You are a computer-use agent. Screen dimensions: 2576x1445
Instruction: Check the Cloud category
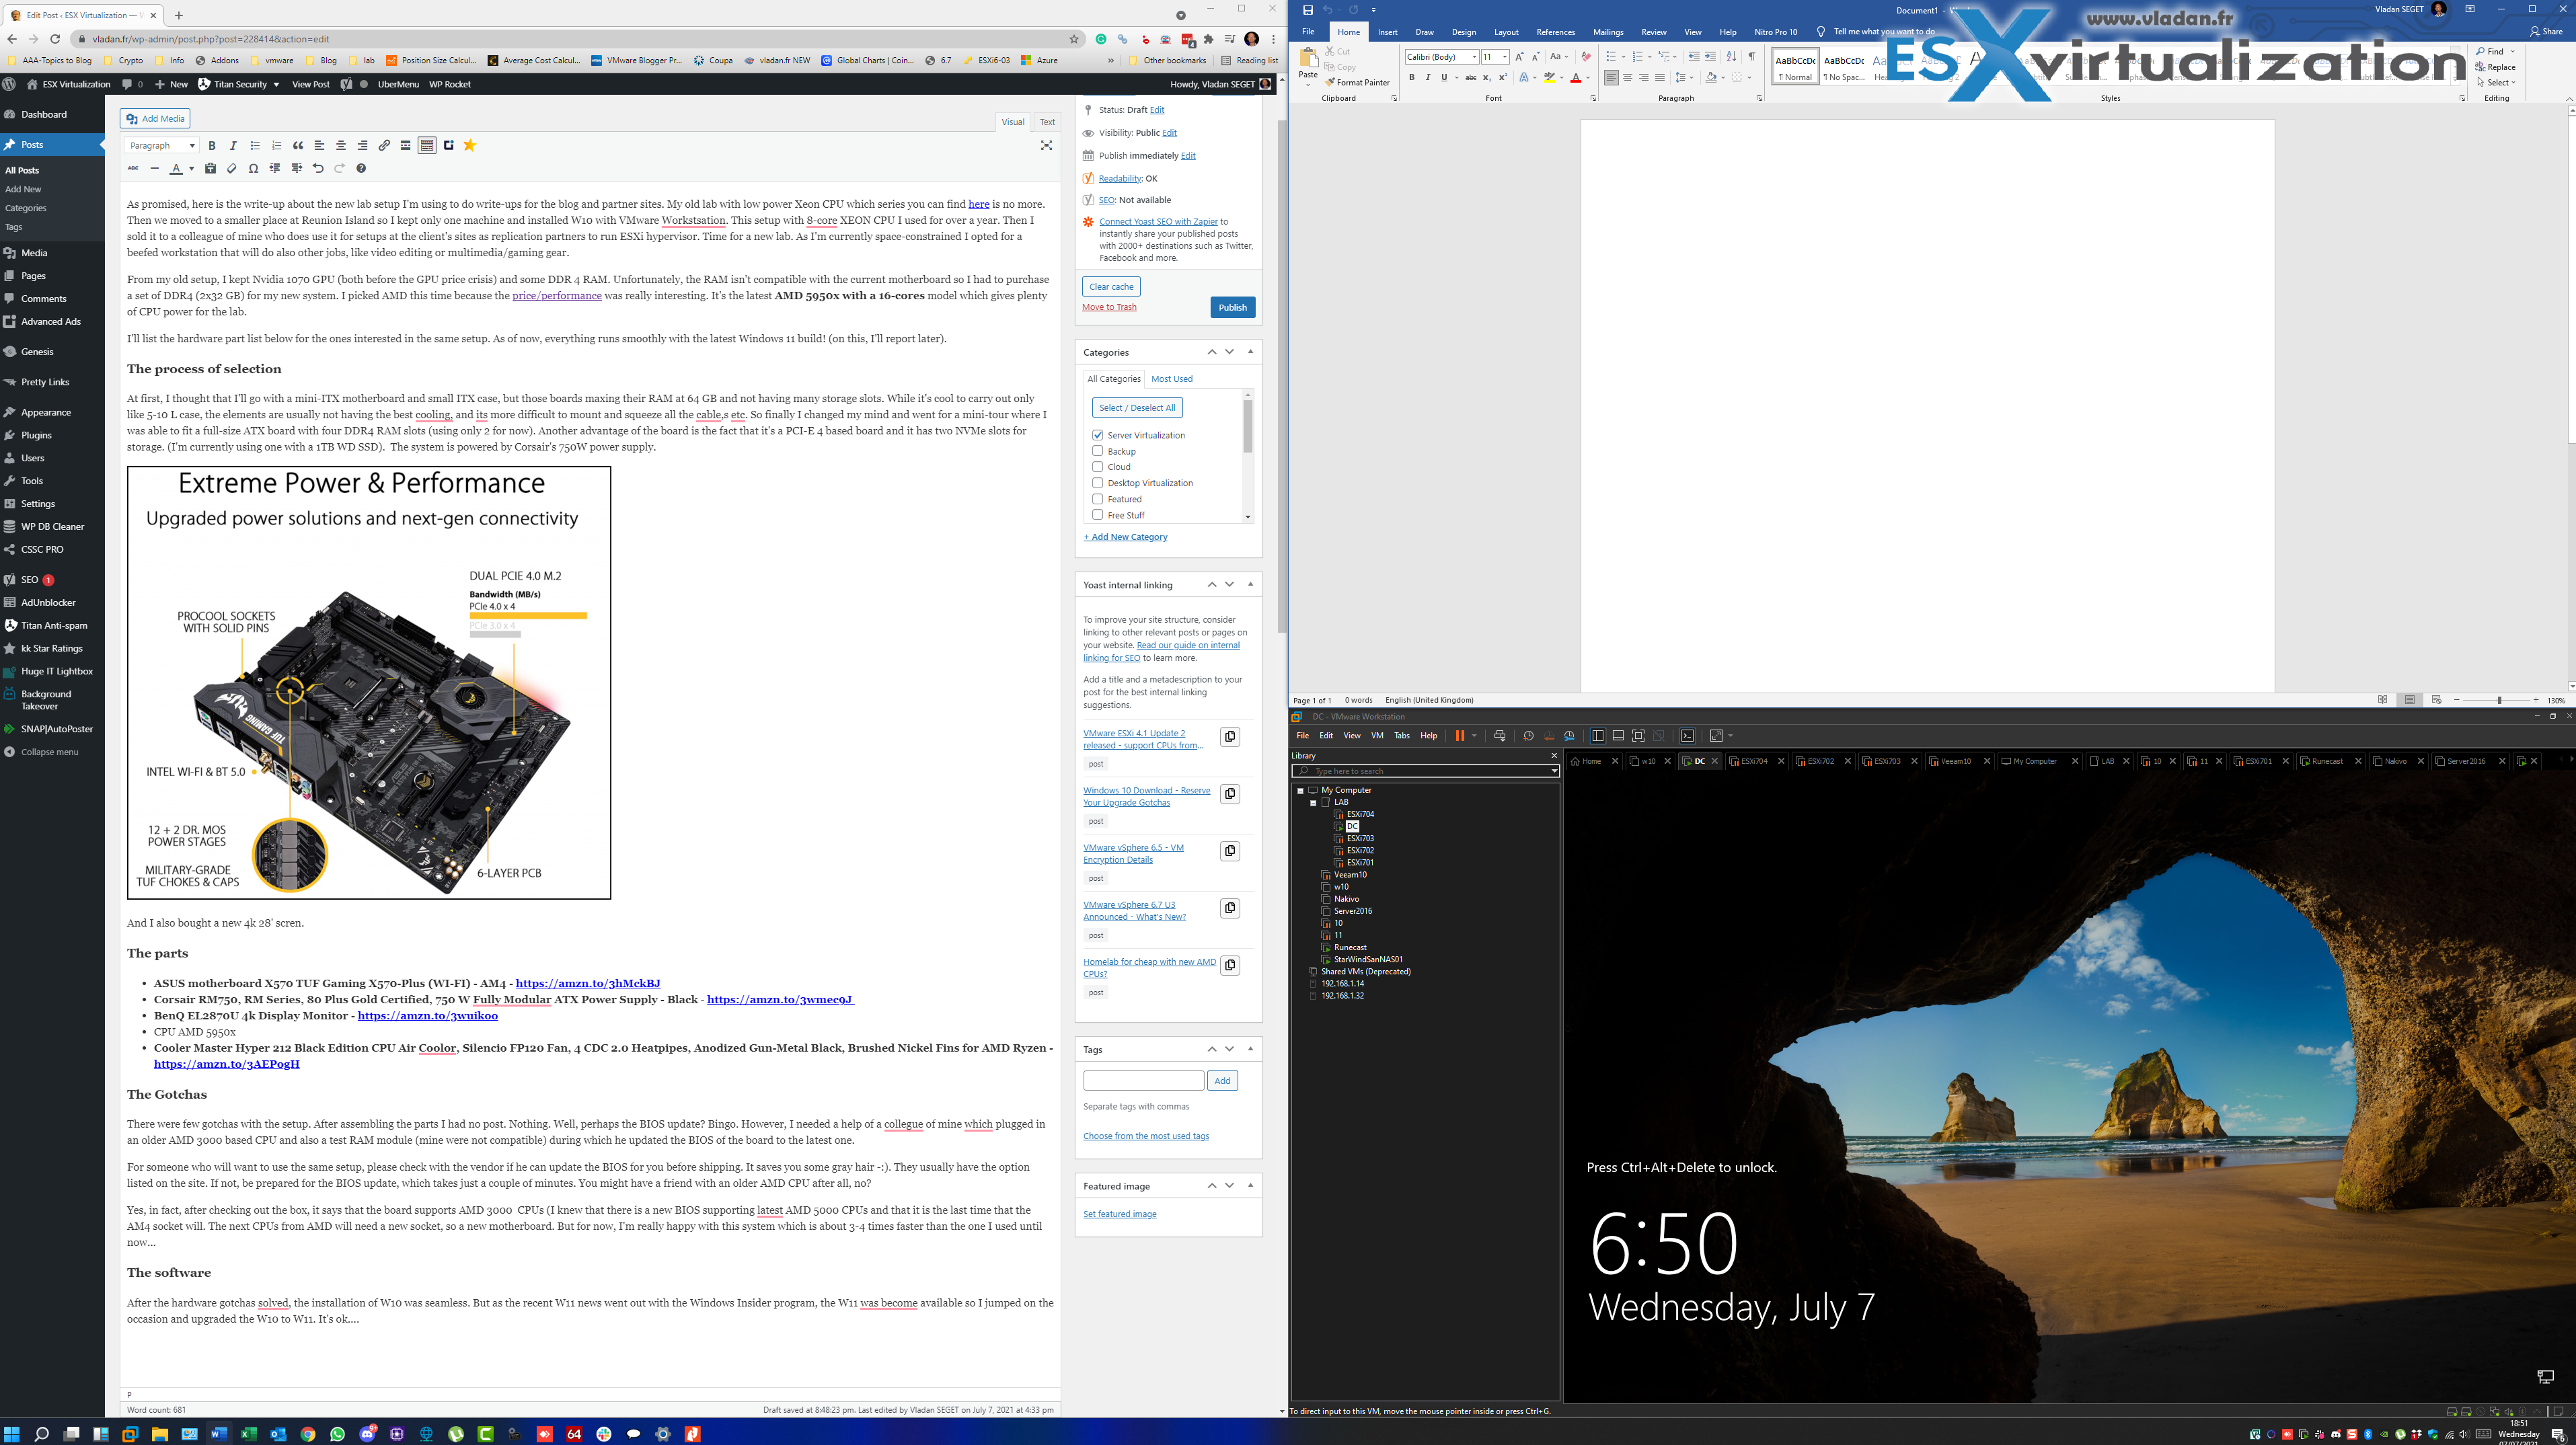pos(1097,467)
